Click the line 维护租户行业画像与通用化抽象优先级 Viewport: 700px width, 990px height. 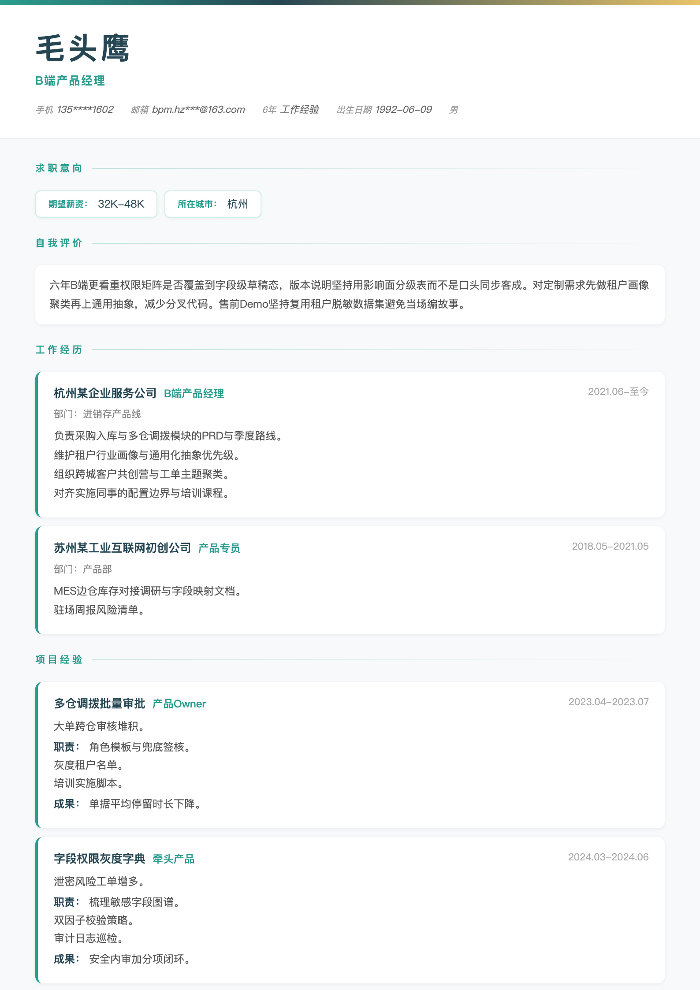(146, 455)
